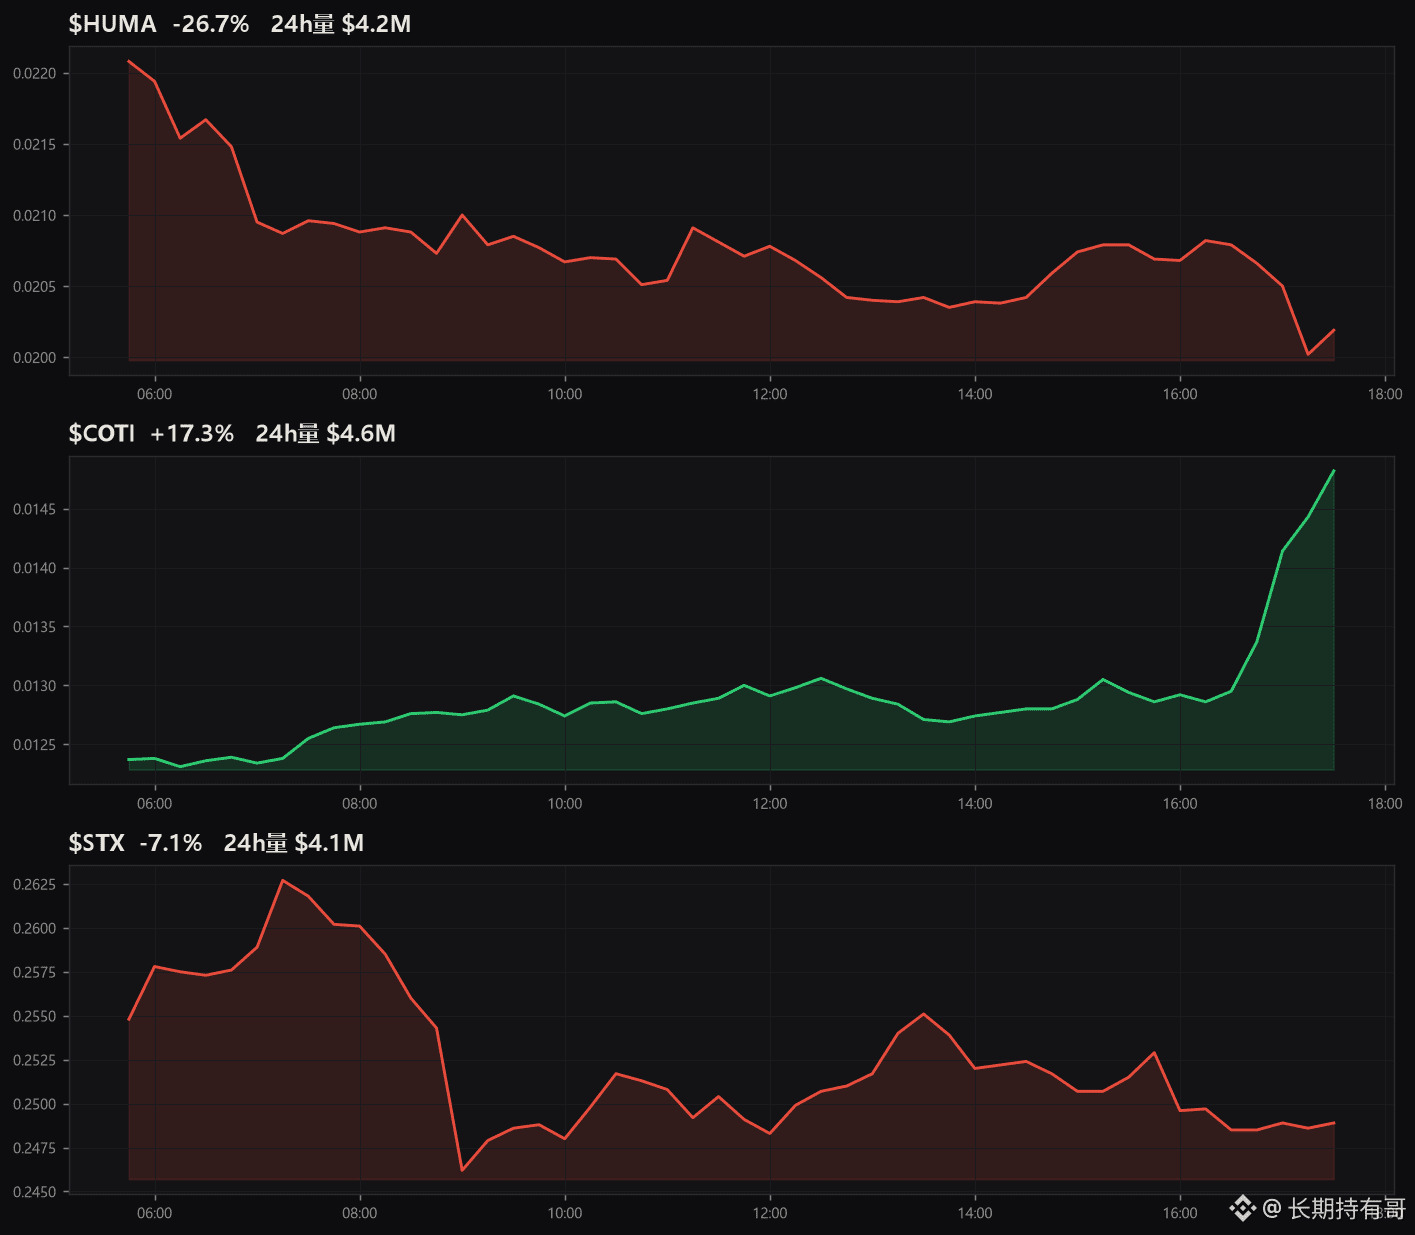
Task: Click the 0.0200 price axis label
Action: [35, 358]
